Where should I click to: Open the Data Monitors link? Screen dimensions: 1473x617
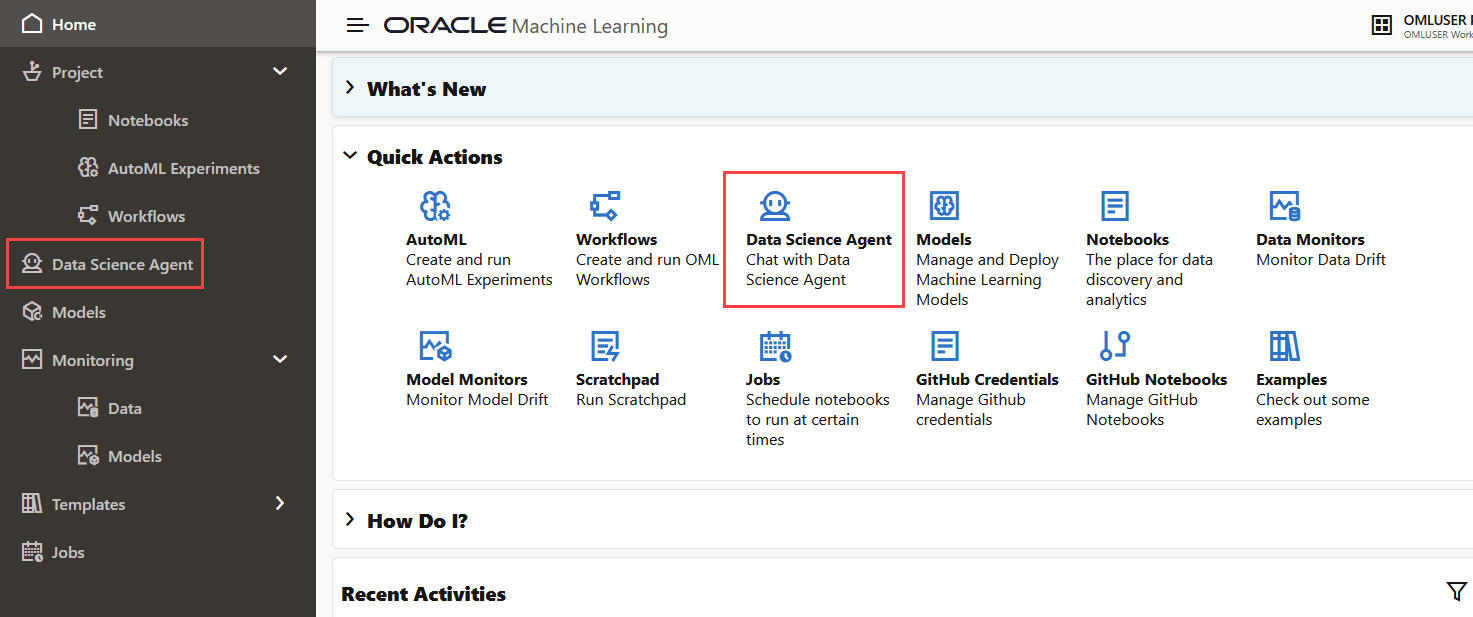pyautogui.click(x=1310, y=240)
